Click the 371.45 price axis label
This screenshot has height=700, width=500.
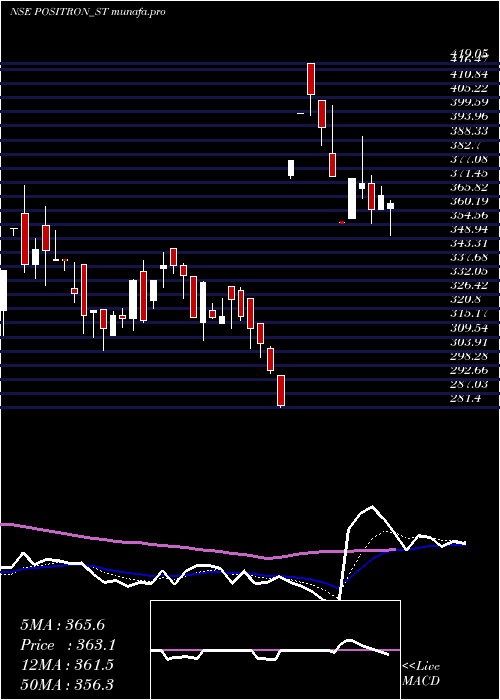469,173
